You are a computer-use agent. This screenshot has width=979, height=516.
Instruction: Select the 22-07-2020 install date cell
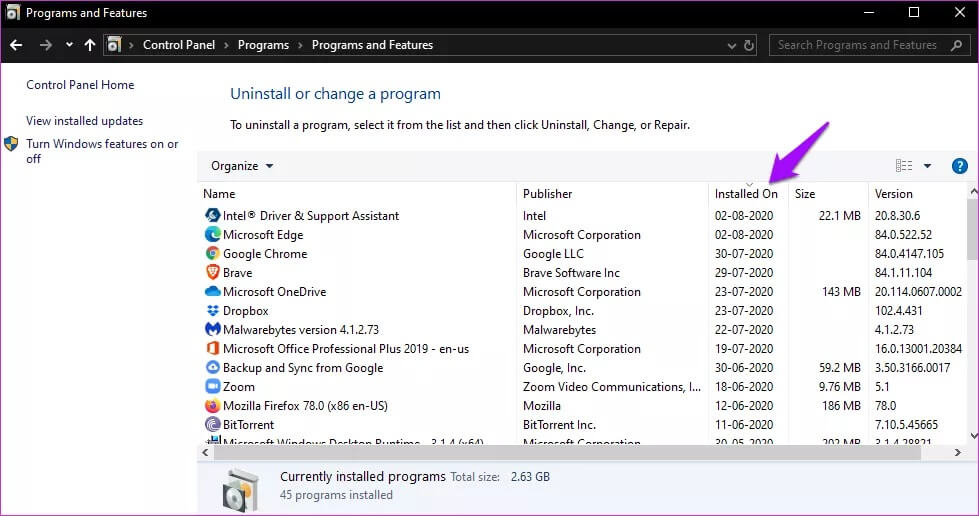tap(744, 329)
